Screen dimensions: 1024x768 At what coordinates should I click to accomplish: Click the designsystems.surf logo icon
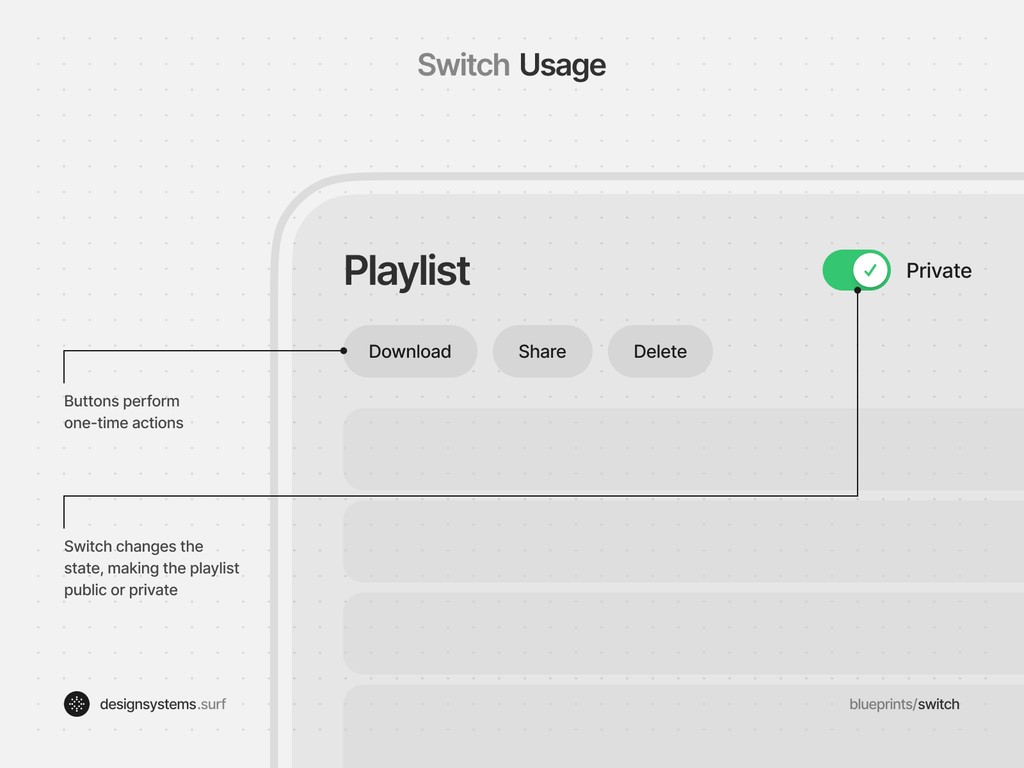(75, 704)
